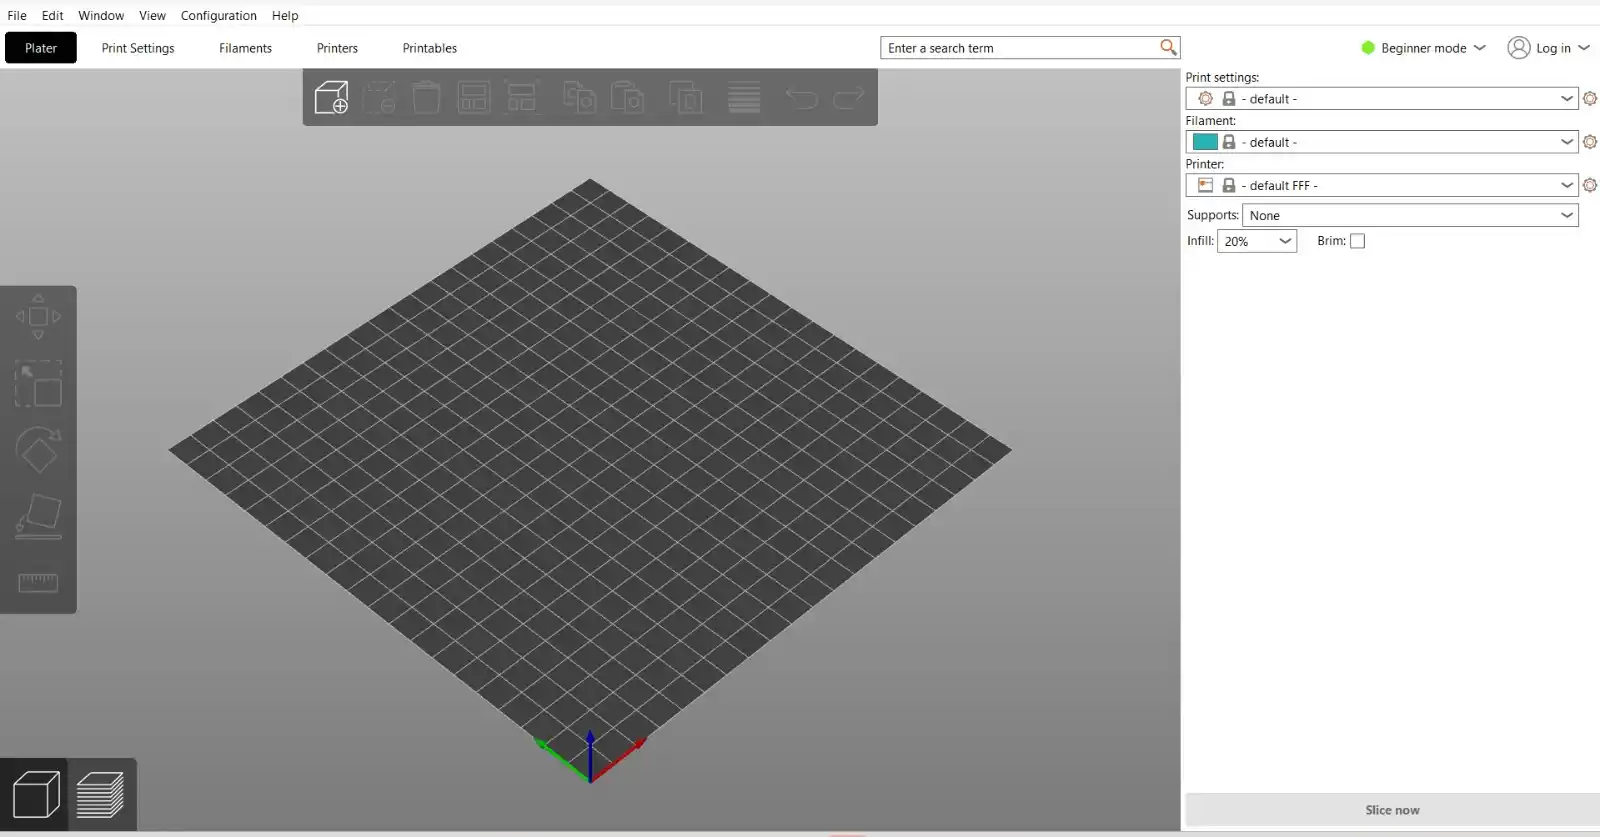Select the Place on face tool
Screen dimensions: 1600x837
(38, 517)
